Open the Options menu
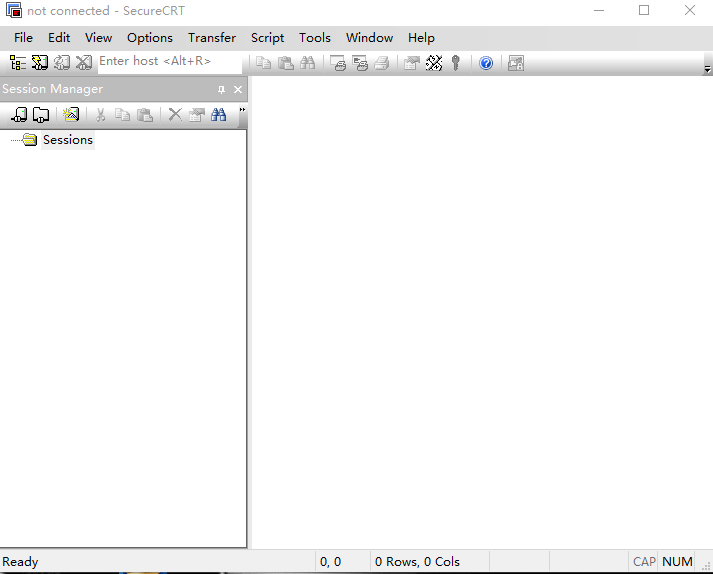Screen dimensions: 713x574 pyautogui.click(x=150, y=38)
